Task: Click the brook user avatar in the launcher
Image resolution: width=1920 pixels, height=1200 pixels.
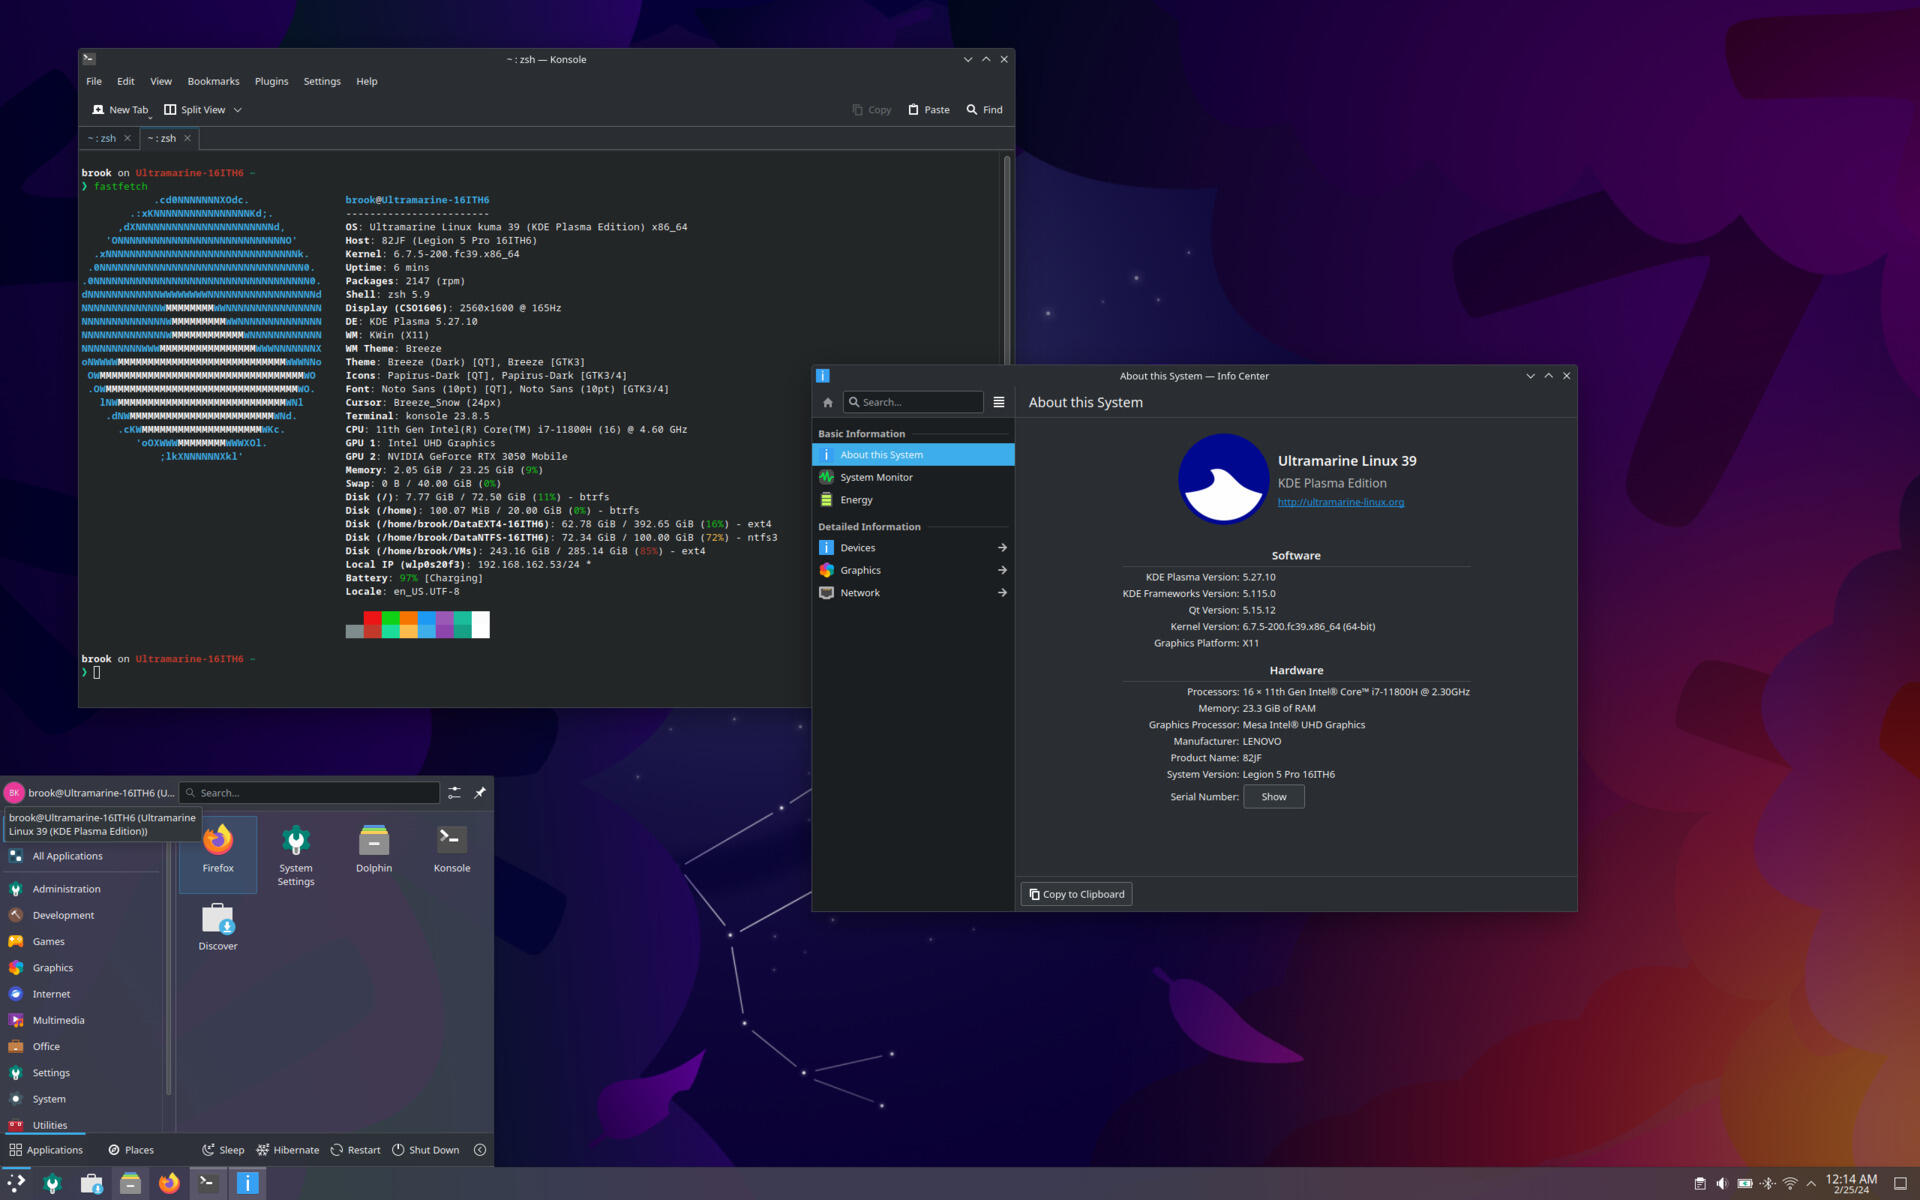Action: pyautogui.click(x=14, y=793)
